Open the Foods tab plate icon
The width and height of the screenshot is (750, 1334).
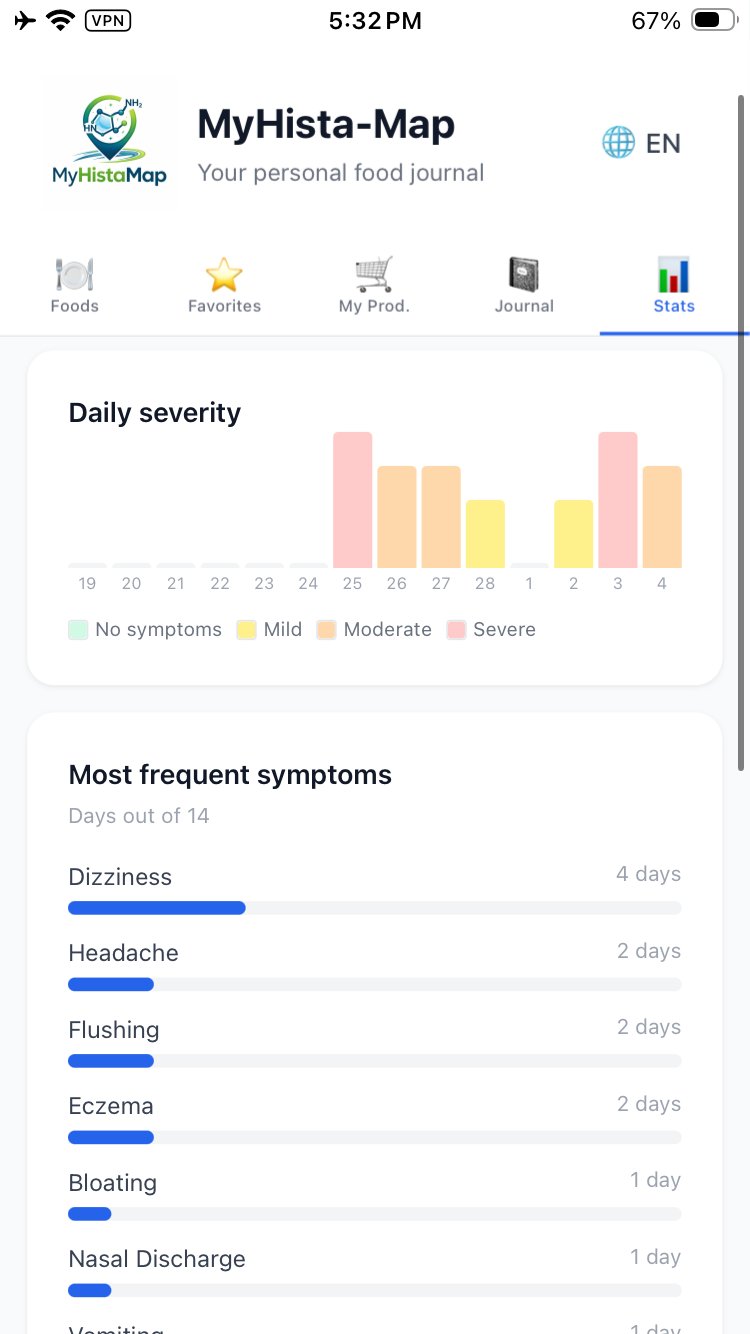click(74, 274)
